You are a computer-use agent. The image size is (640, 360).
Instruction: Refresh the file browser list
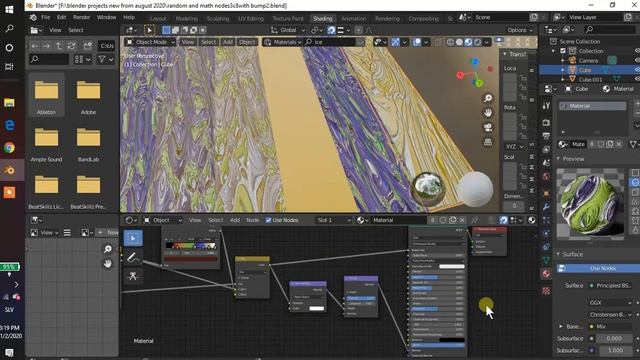[71, 46]
